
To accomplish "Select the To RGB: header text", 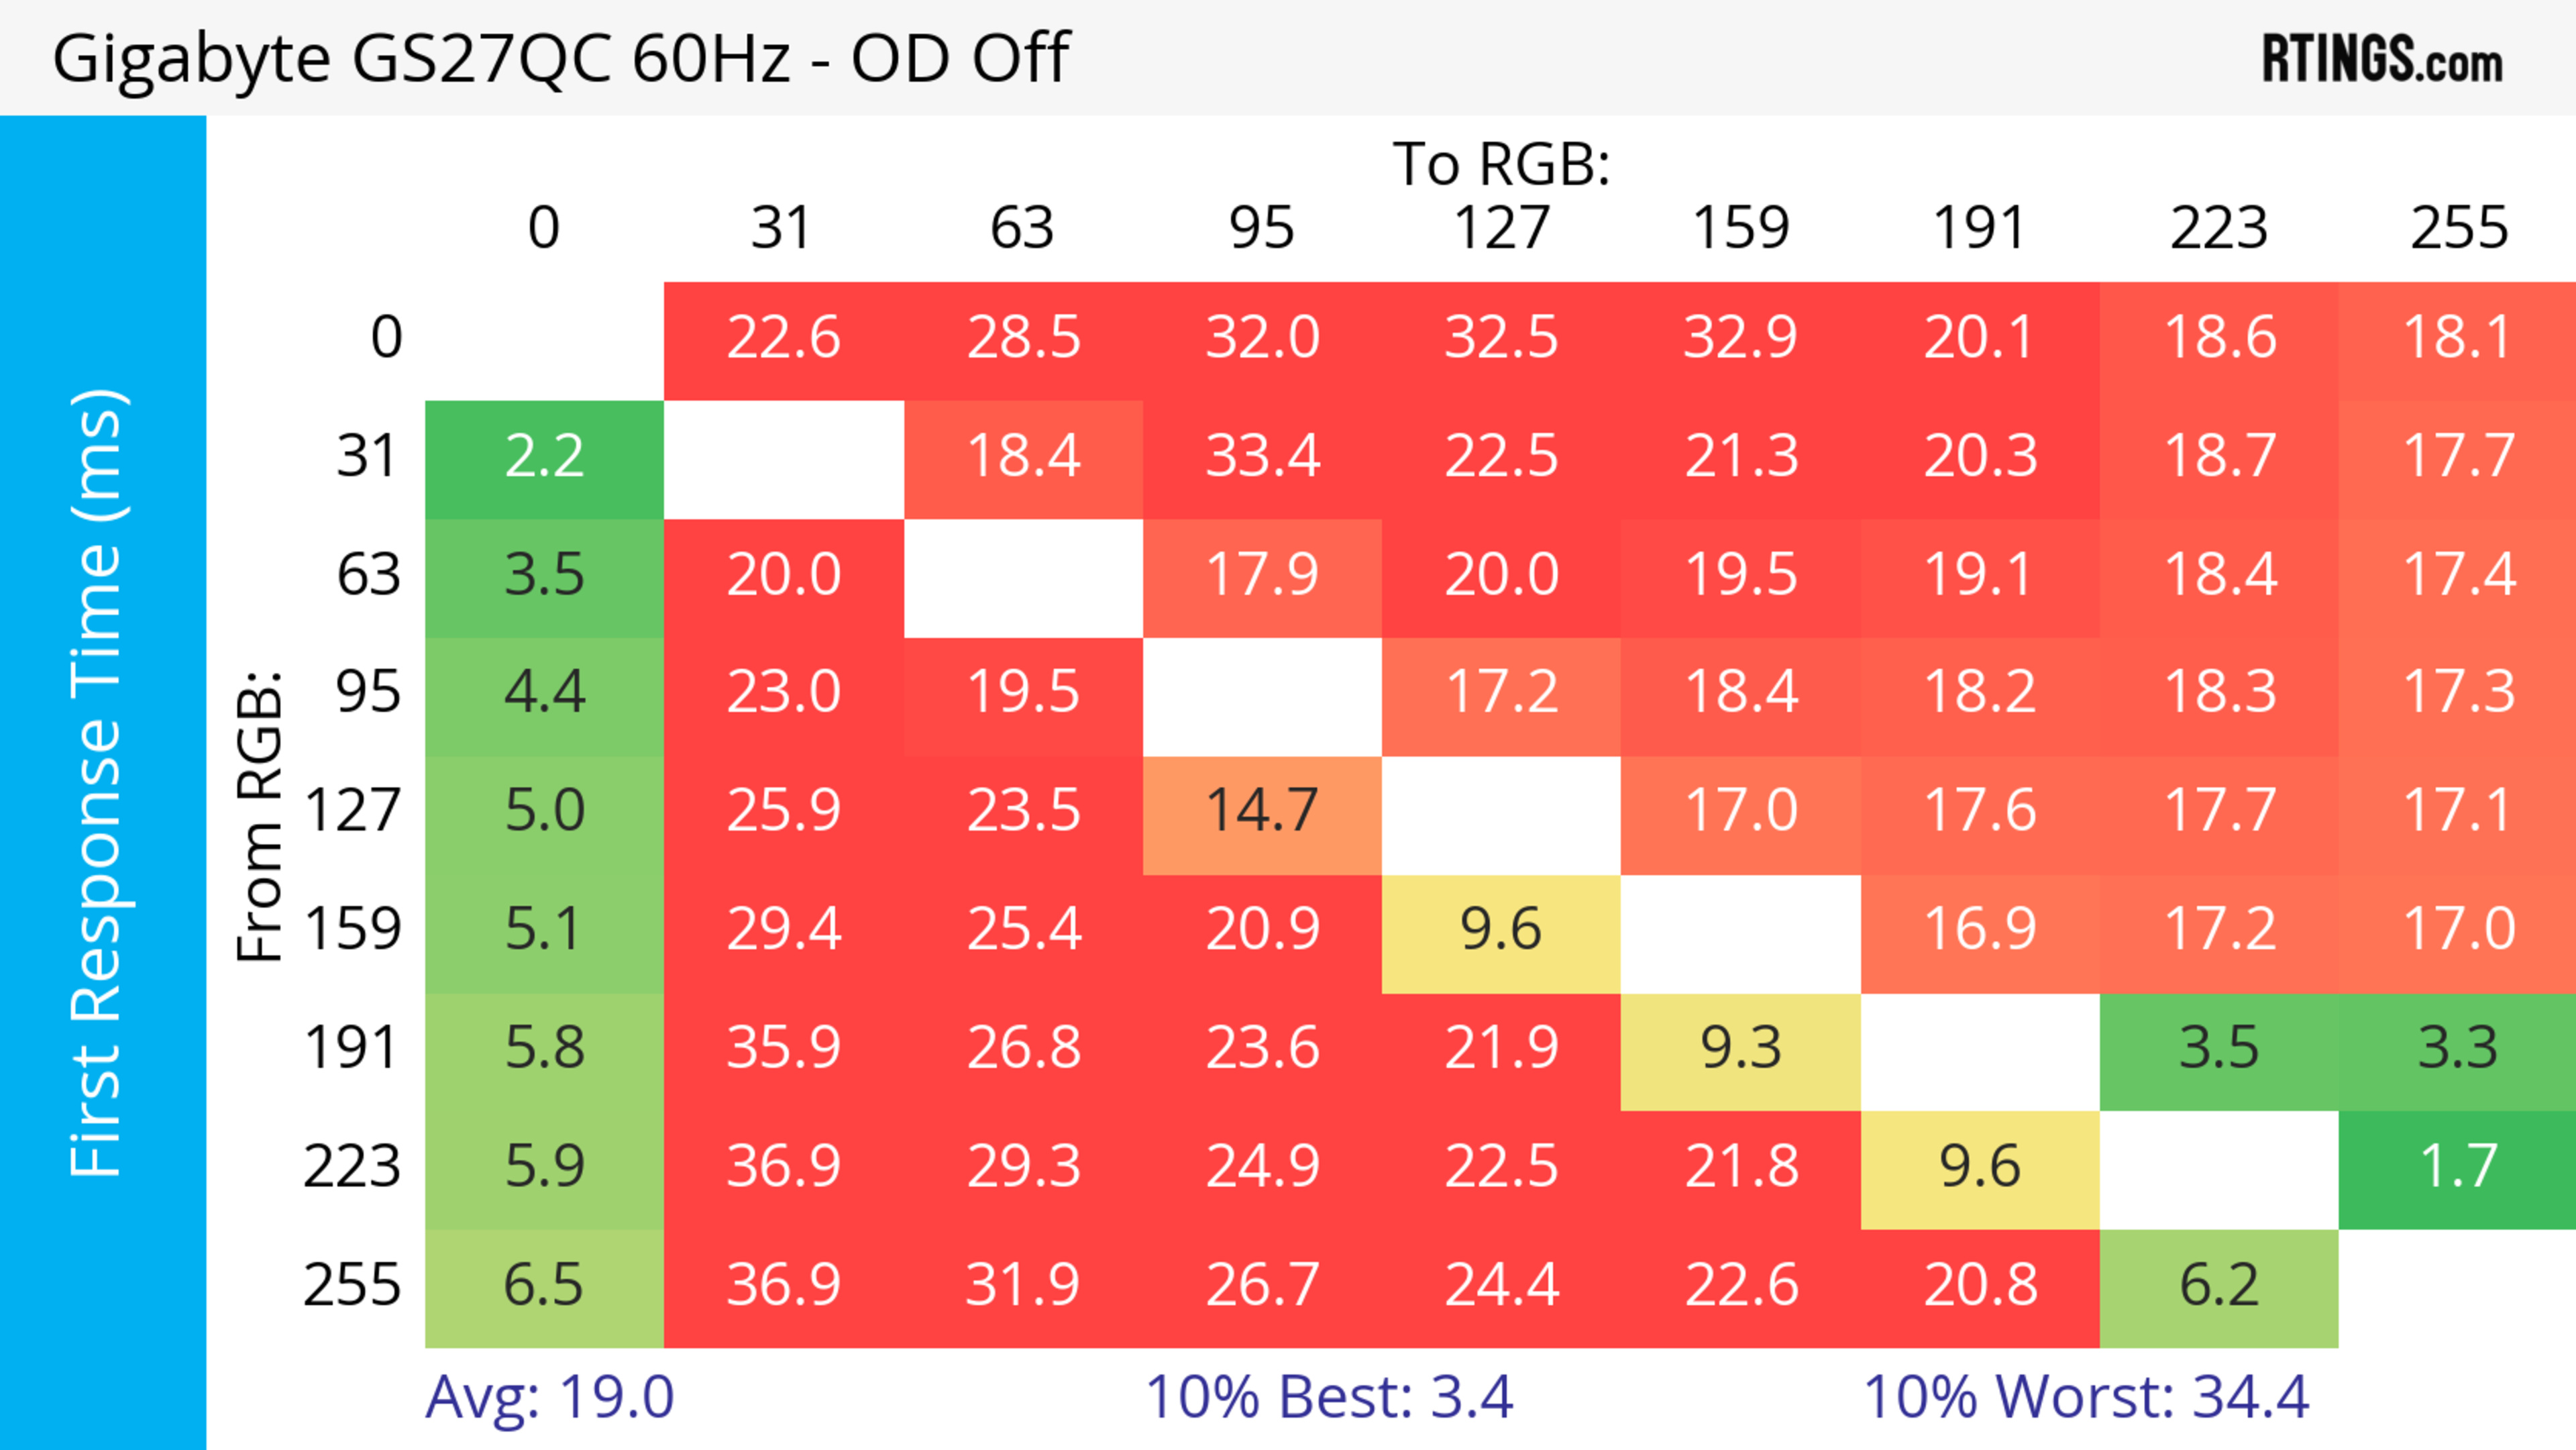I will point(1501,164).
